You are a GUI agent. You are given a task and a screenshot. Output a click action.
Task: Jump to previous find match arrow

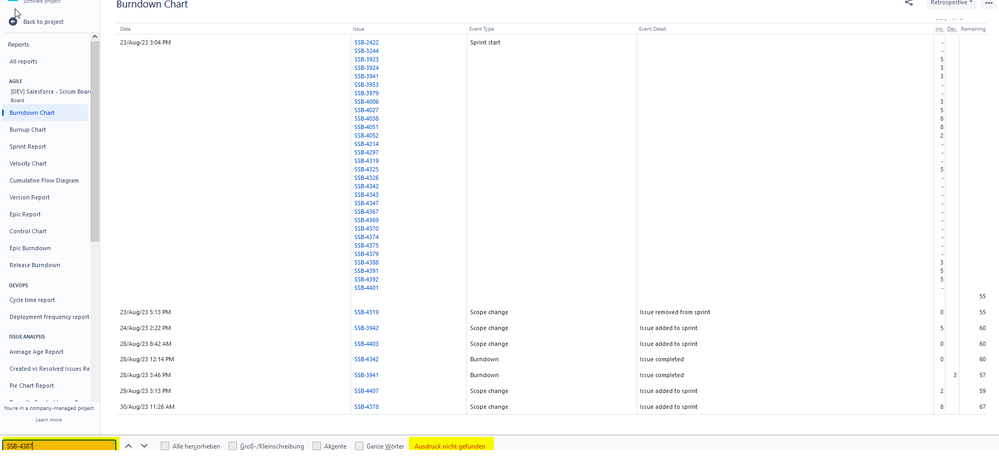point(128,446)
